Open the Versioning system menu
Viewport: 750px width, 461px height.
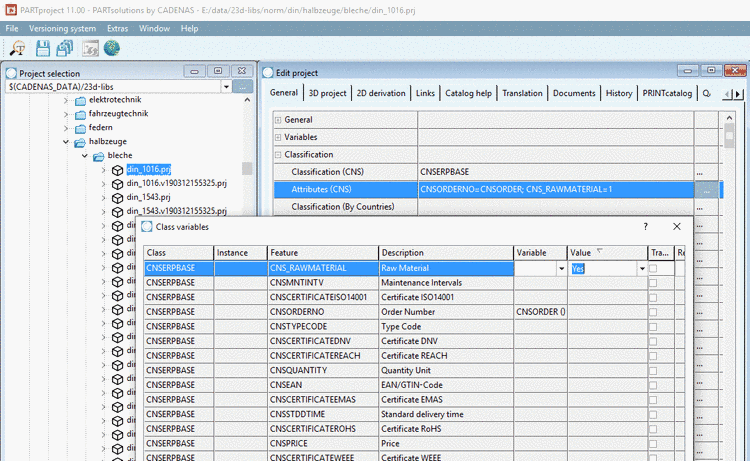[x=62, y=28]
